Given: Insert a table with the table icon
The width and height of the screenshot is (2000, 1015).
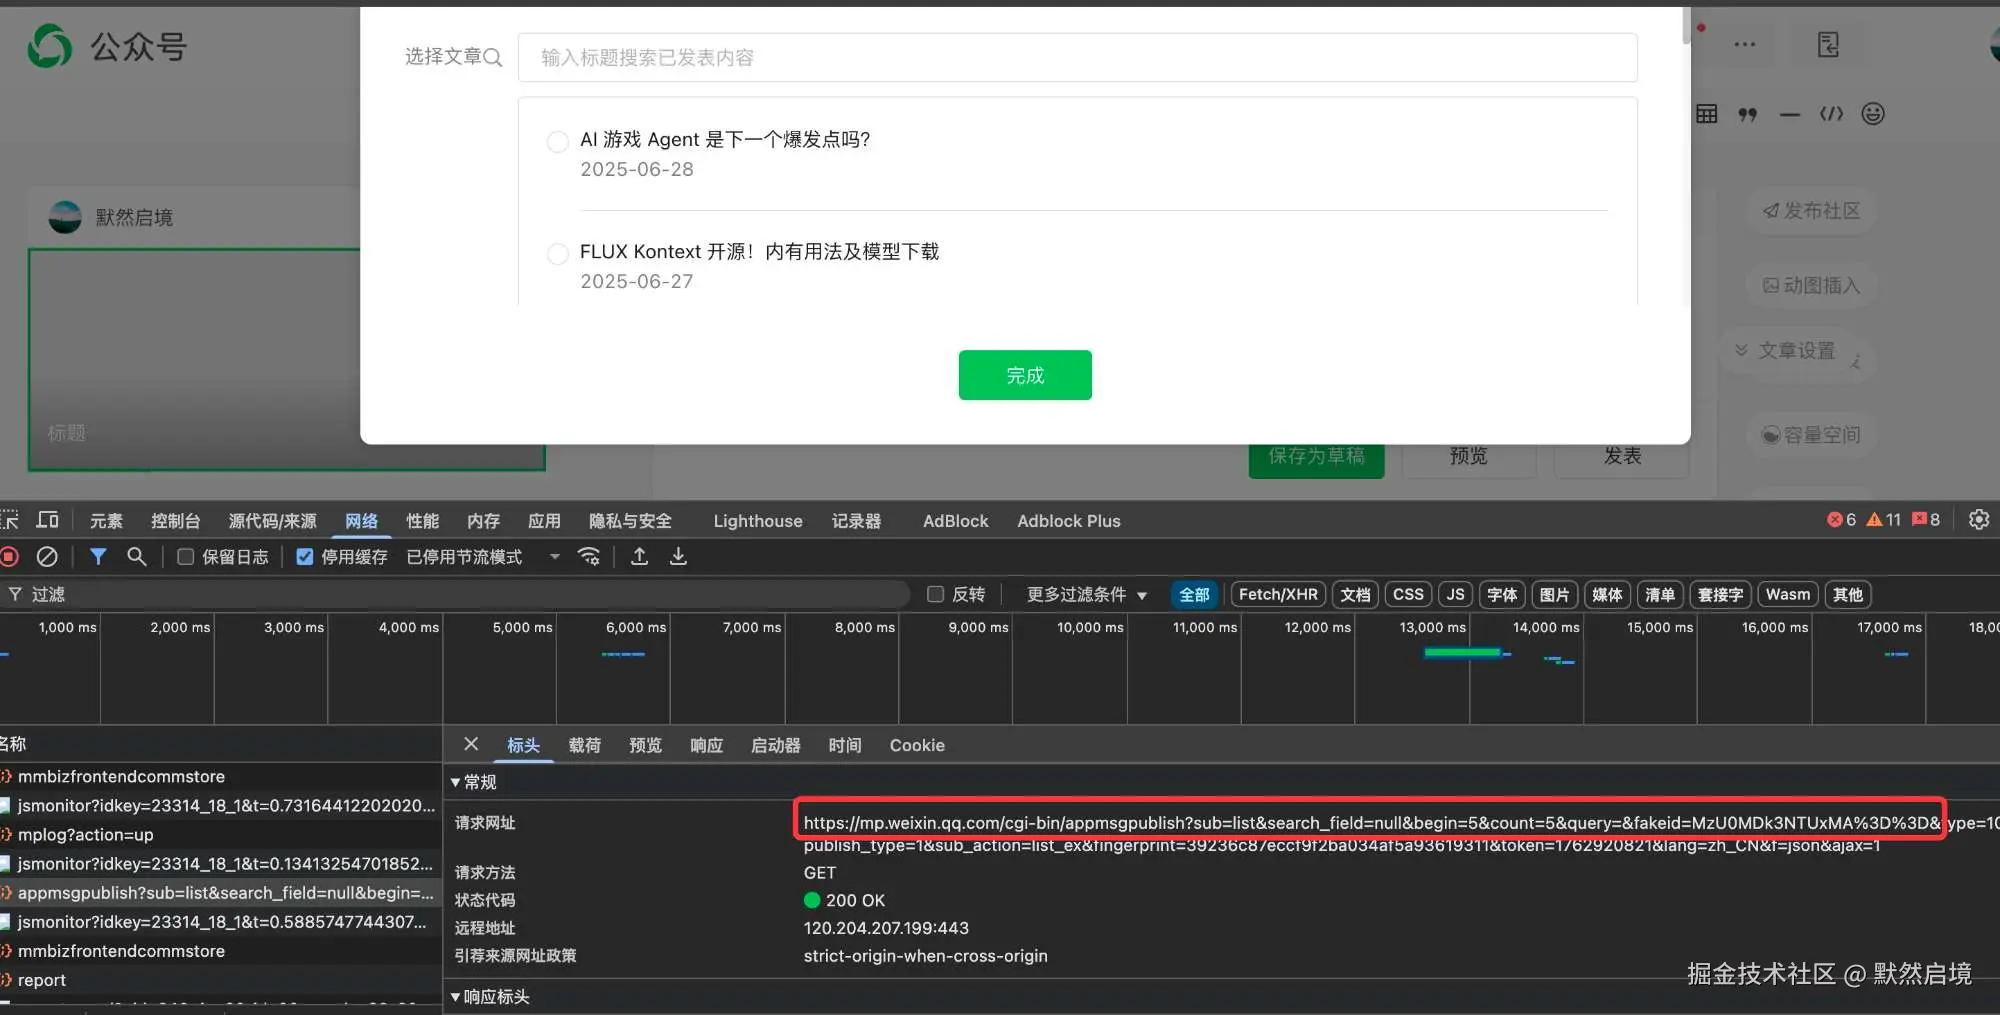Looking at the screenshot, I should tap(1706, 114).
